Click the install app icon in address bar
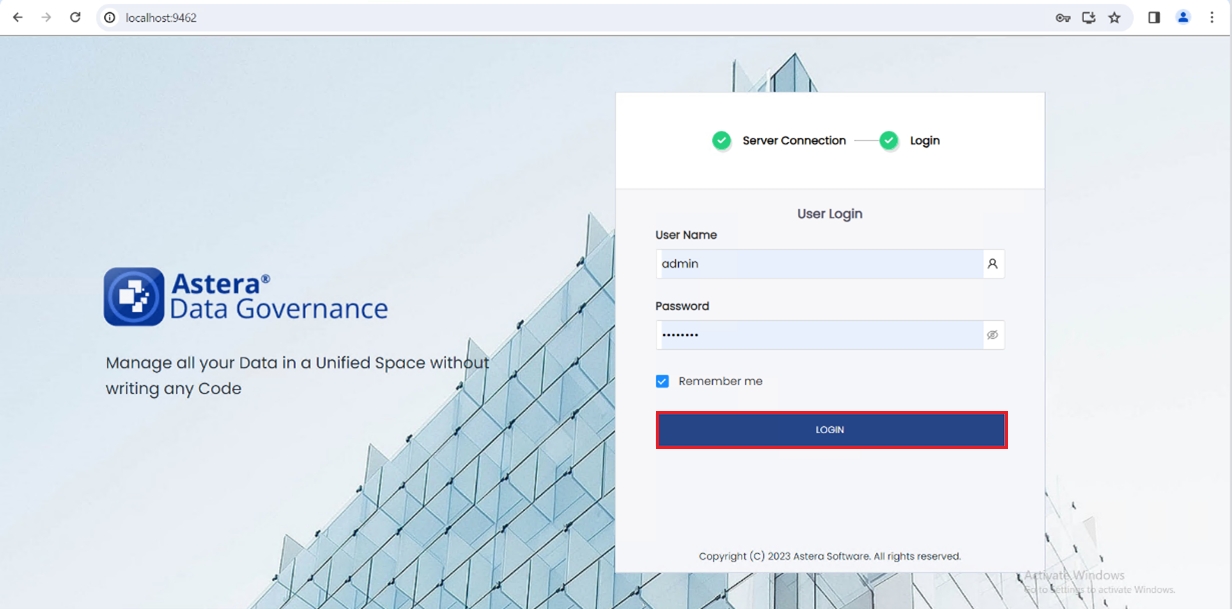This screenshot has width=1232, height=609. click(1089, 18)
